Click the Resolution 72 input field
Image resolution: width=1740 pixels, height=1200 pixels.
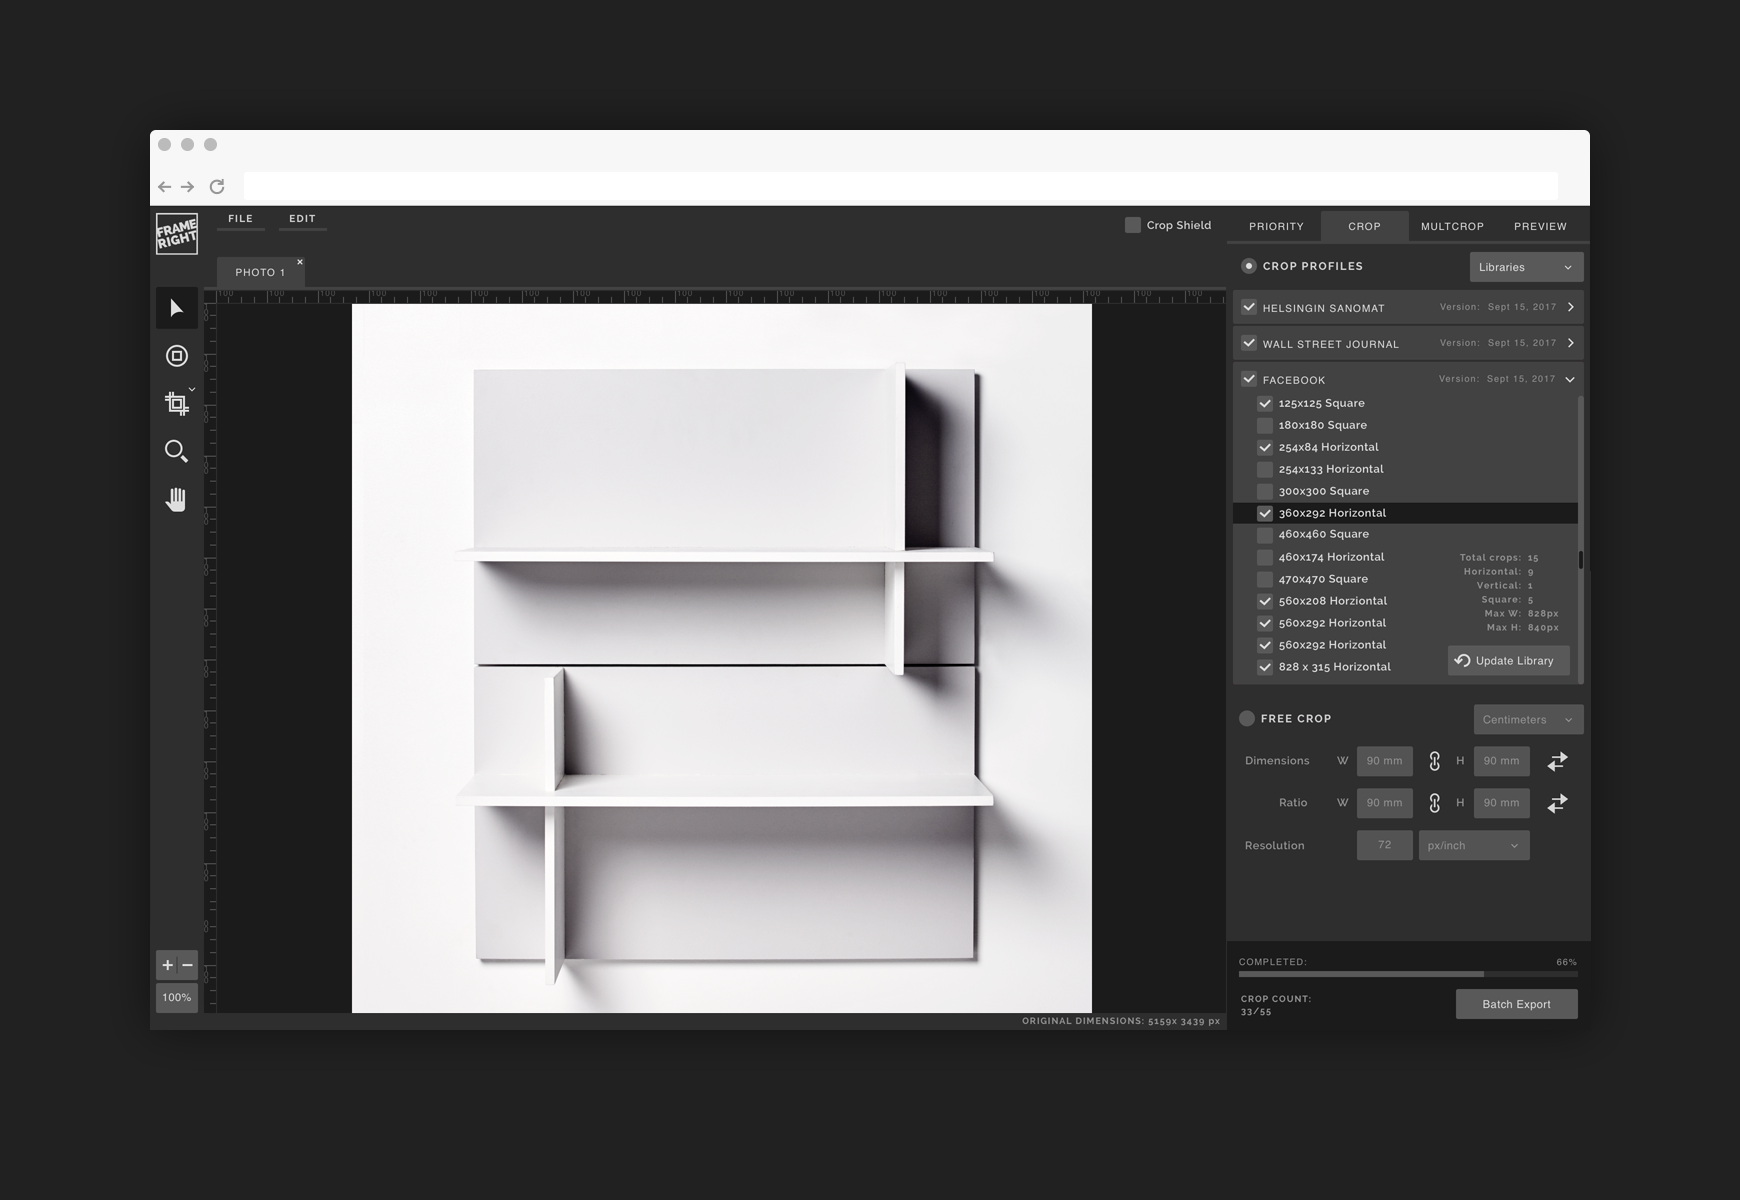tap(1385, 845)
